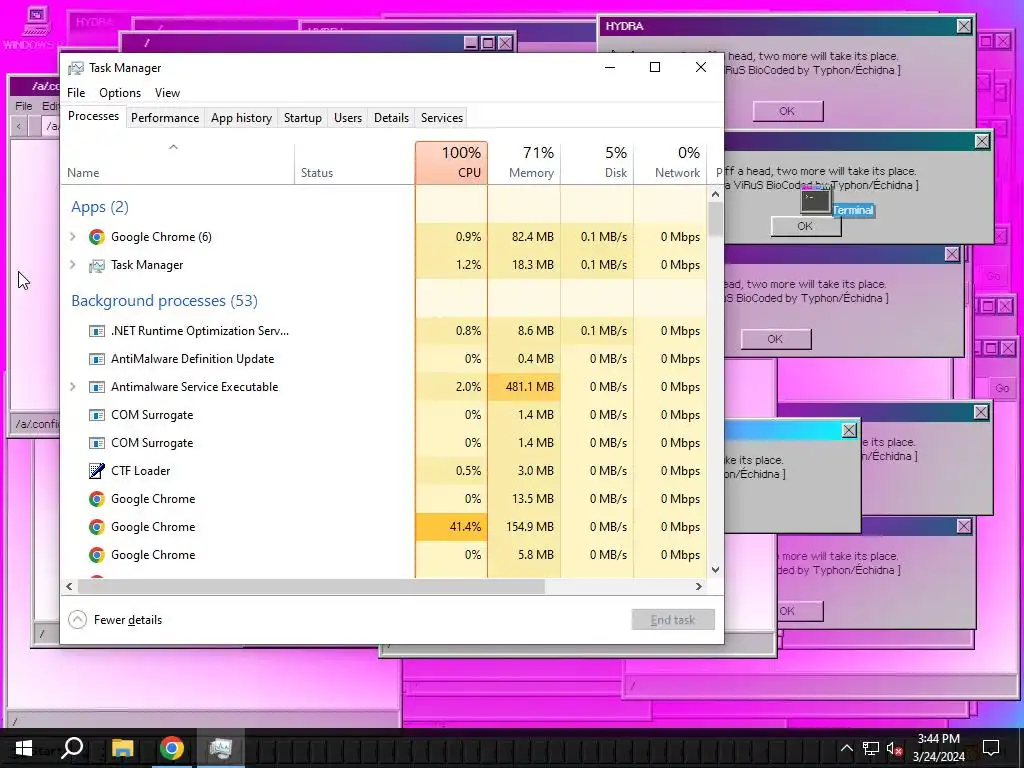Switch to the App history tab
The width and height of the screenshot is (1024, 768).
[x=241, y=118]
